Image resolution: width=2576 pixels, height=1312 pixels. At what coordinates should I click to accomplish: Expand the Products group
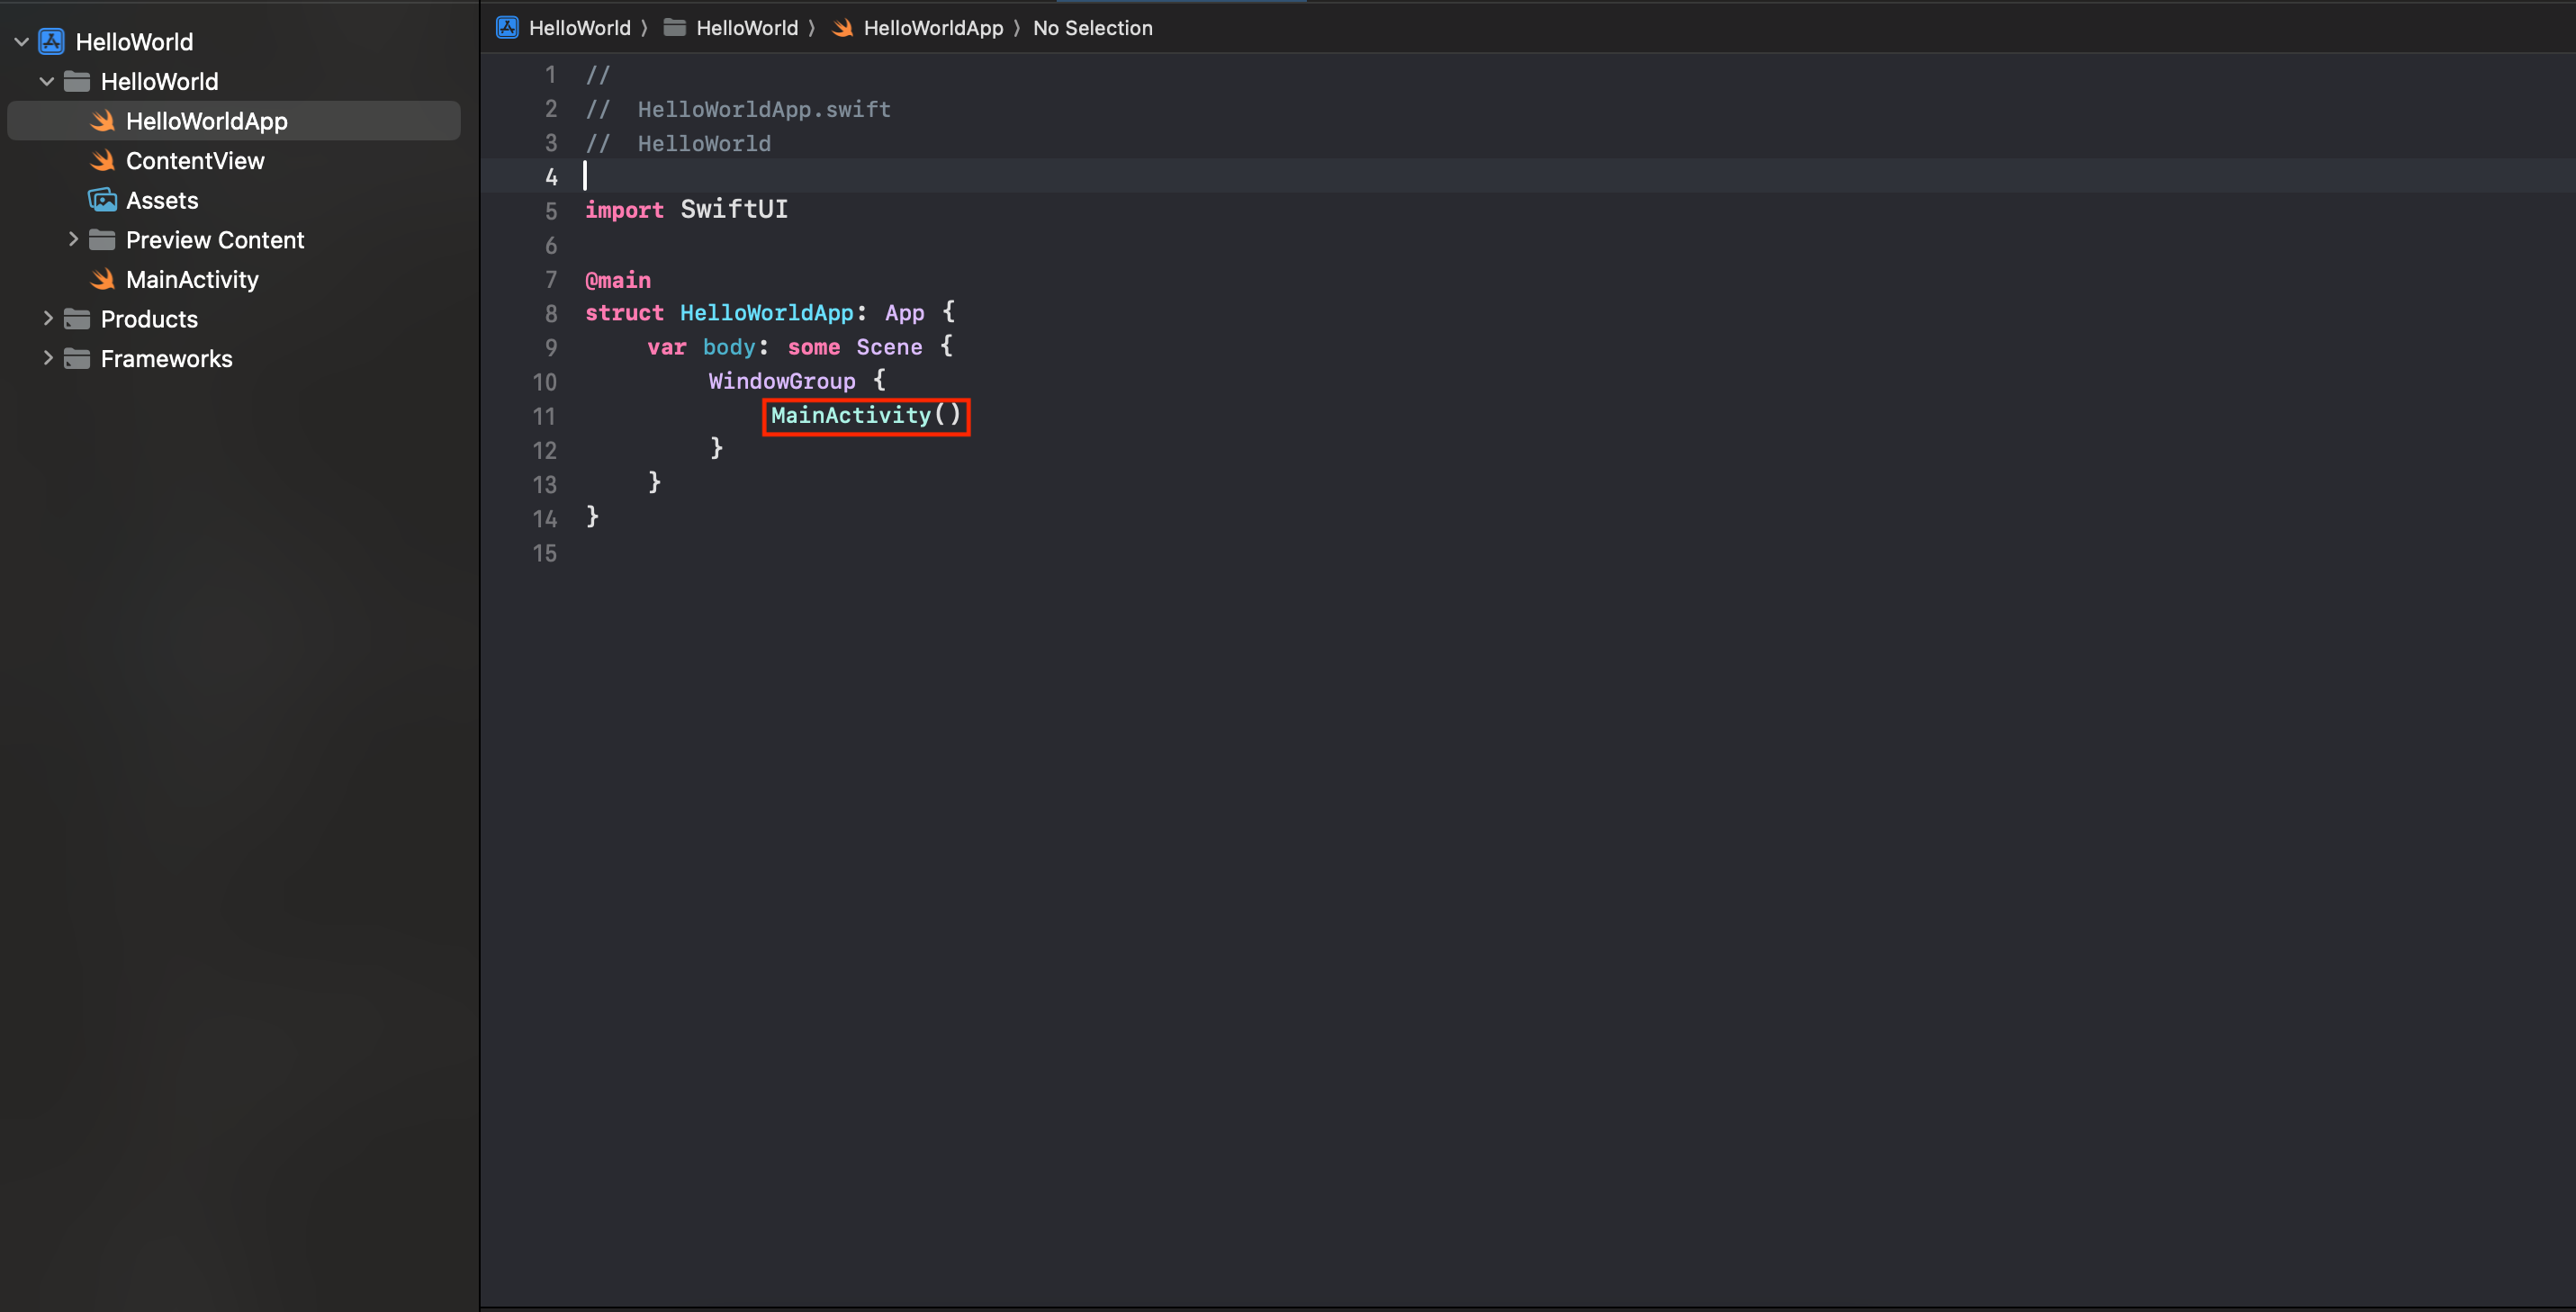(x=47, y=319)
